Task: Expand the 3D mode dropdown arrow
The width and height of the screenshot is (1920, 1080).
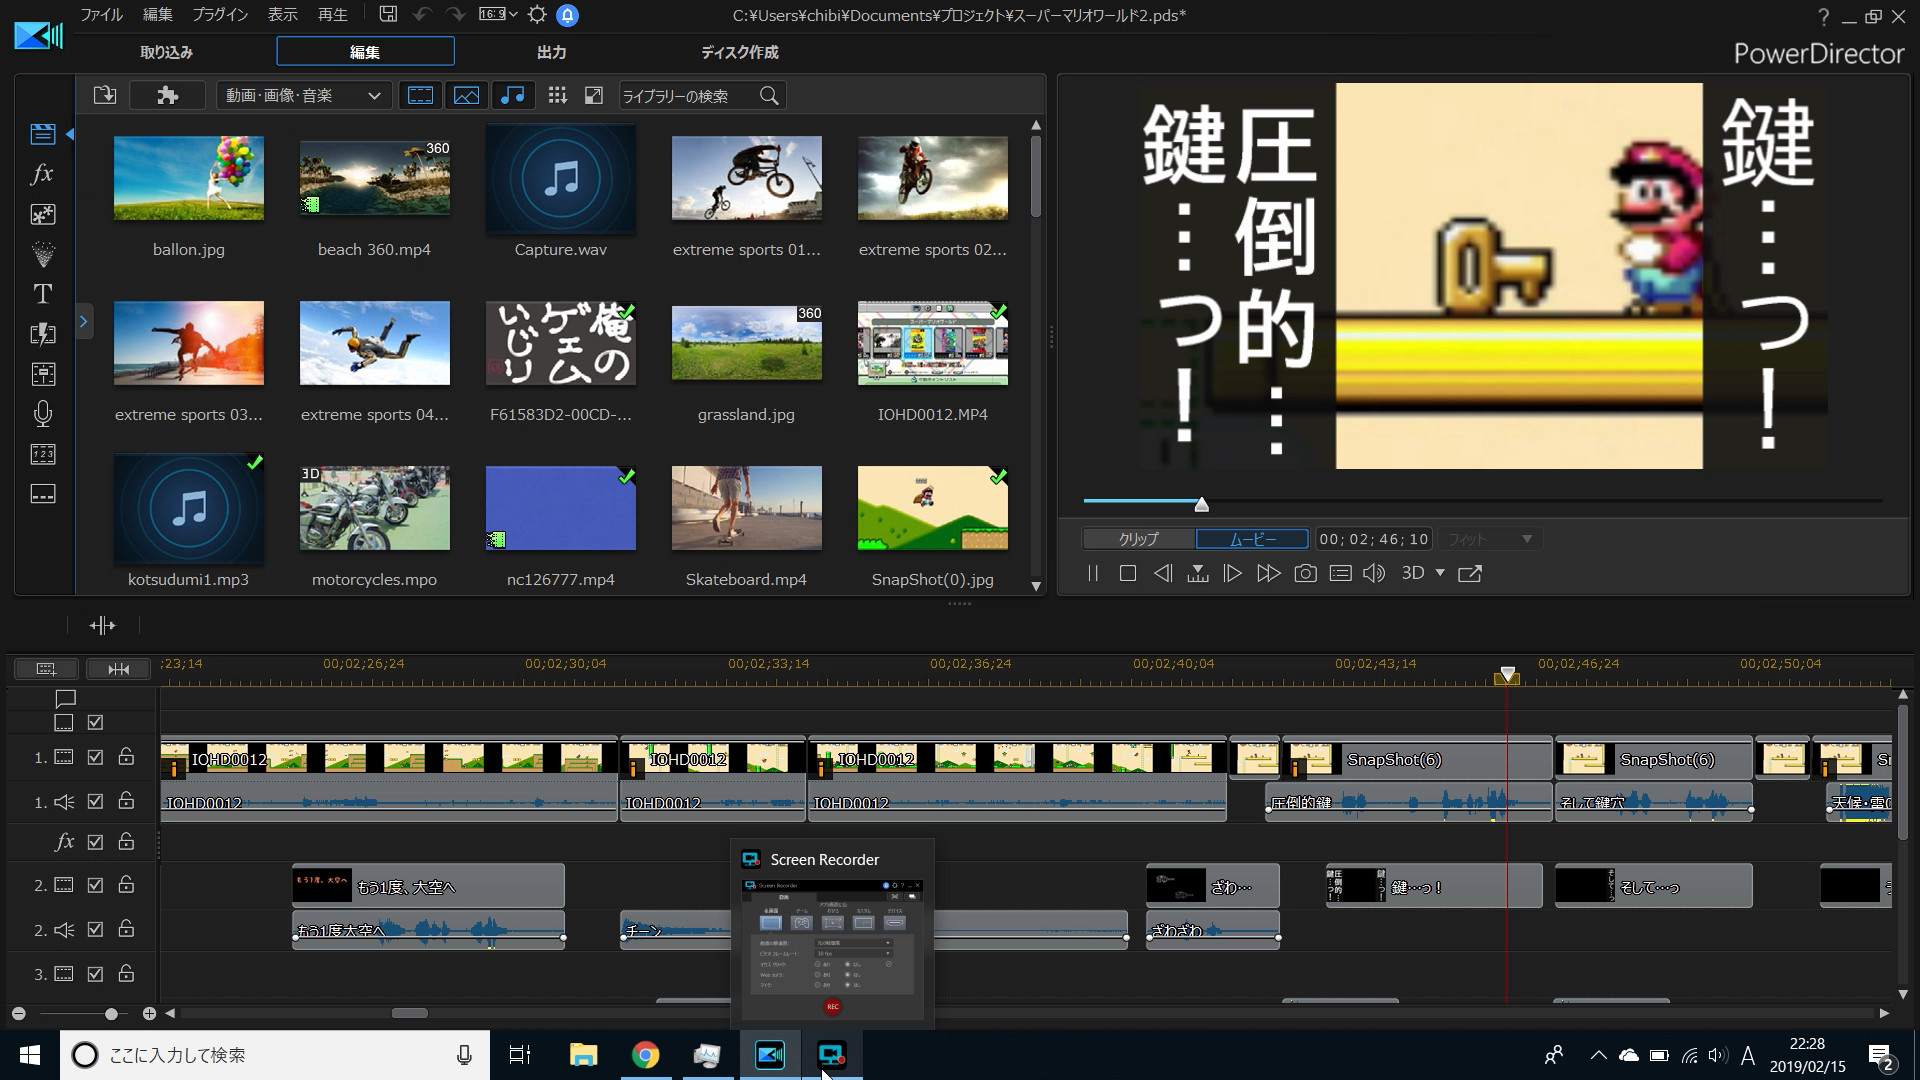Action: click(1439, 573)
